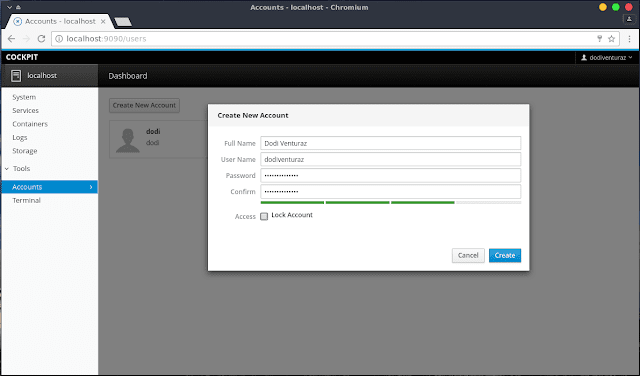Viewport: 640px width, 376px height.
Task: Click the Chromium profile icon in title bar
Action: (x=629, y=19)
